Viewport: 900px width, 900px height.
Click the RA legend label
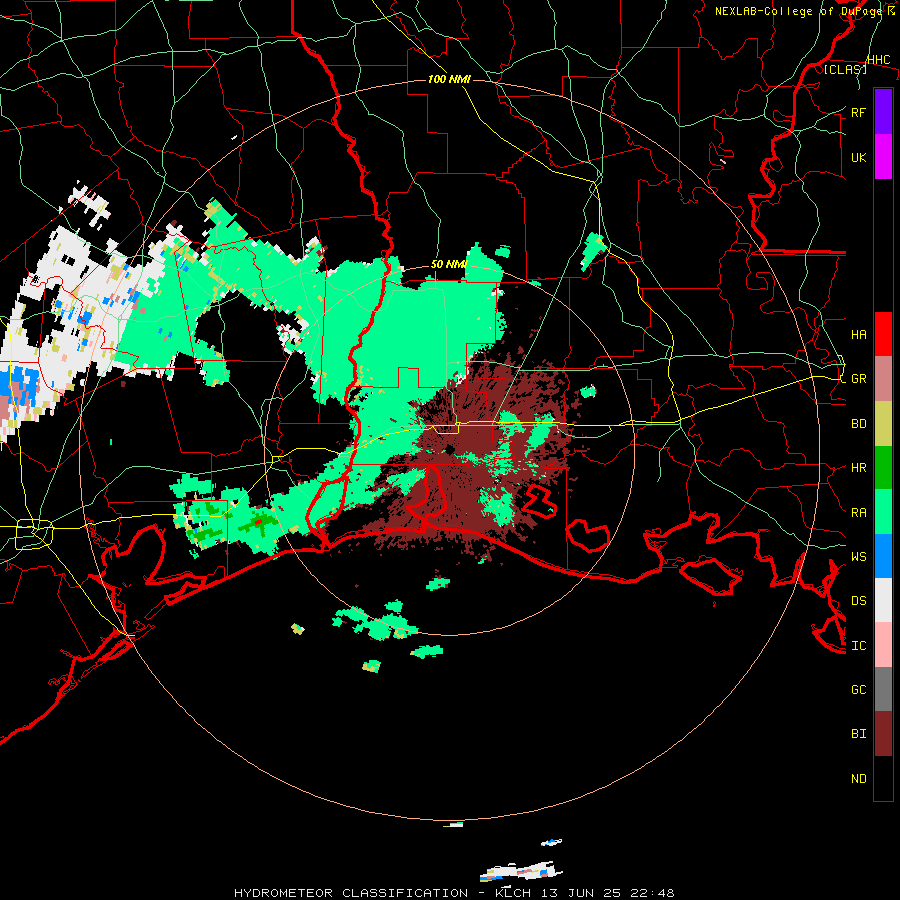(x=858, y=512)
